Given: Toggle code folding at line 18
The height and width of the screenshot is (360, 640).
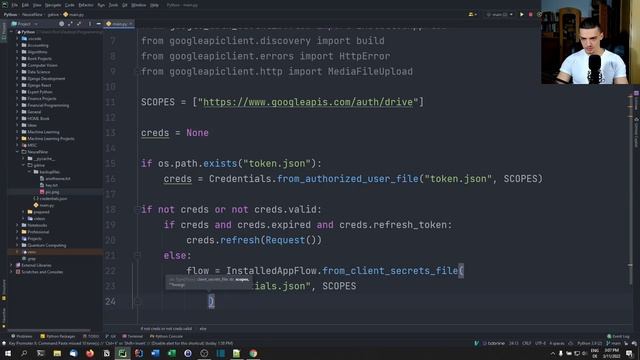Looking at the screenshot, I should [137, 210].
